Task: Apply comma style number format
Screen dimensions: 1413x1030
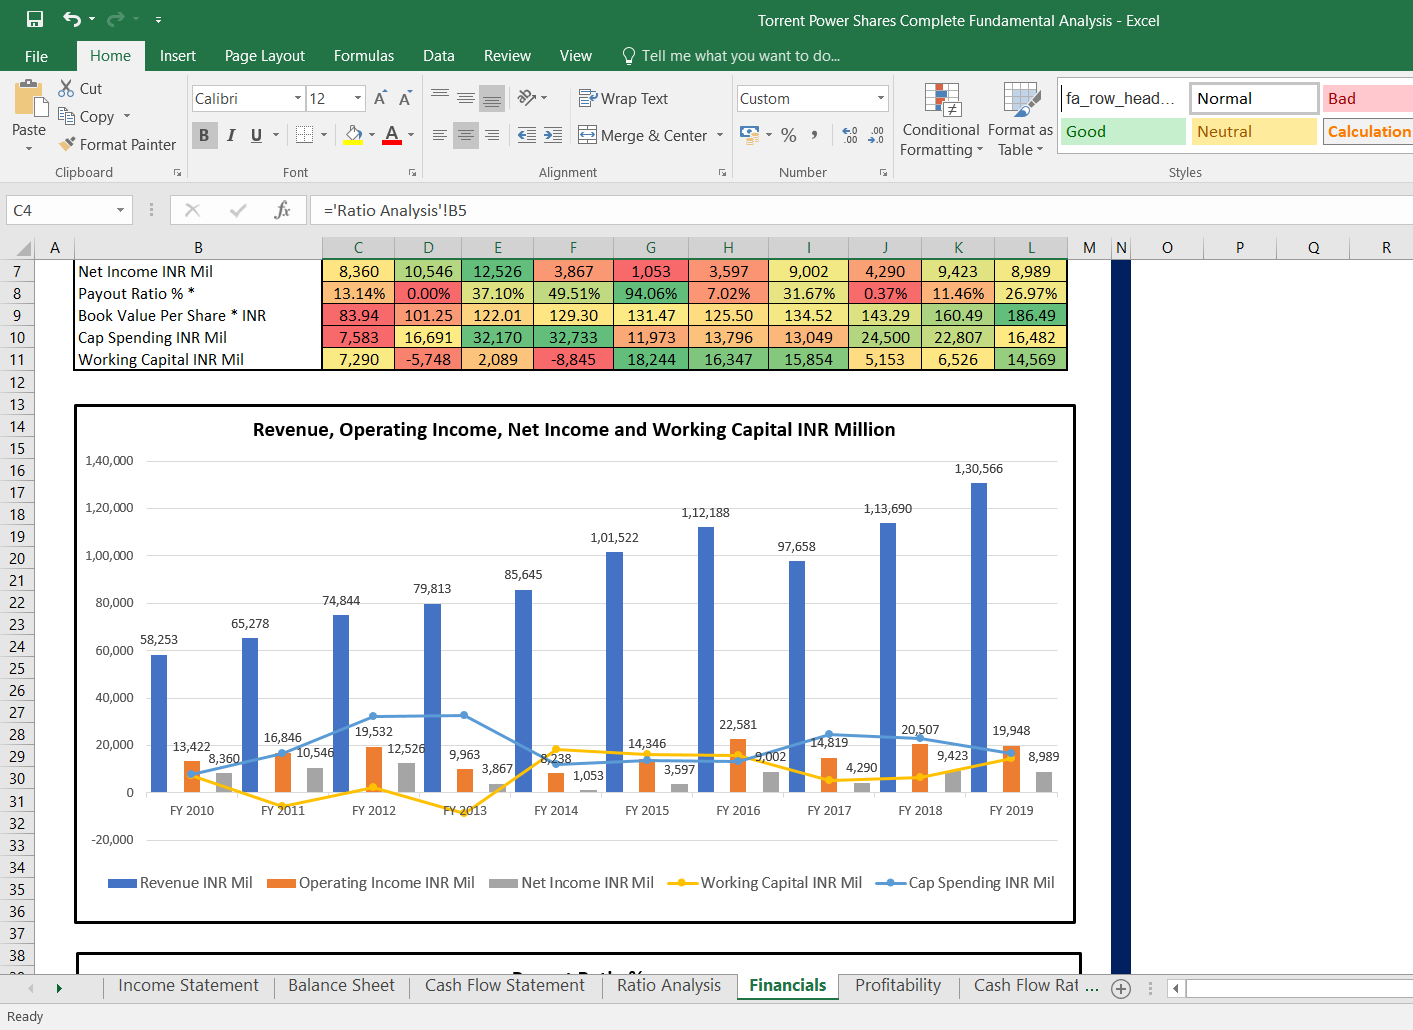Action: tap(815, 135)
